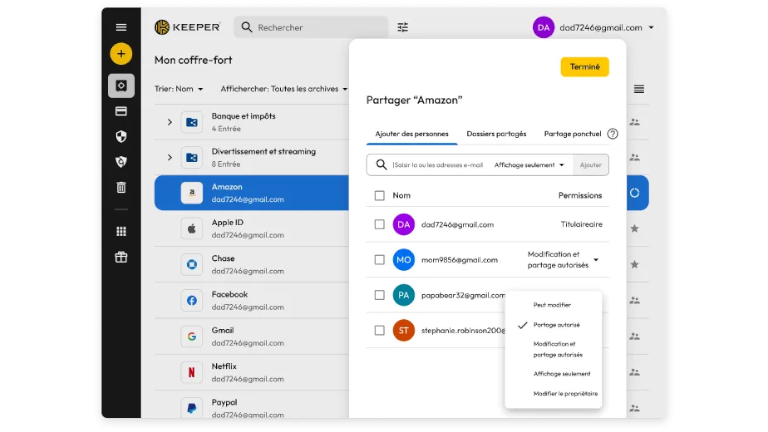Select Peut modifier from permissions menu
Screen dimensions: 768x432
pos(552,305)
